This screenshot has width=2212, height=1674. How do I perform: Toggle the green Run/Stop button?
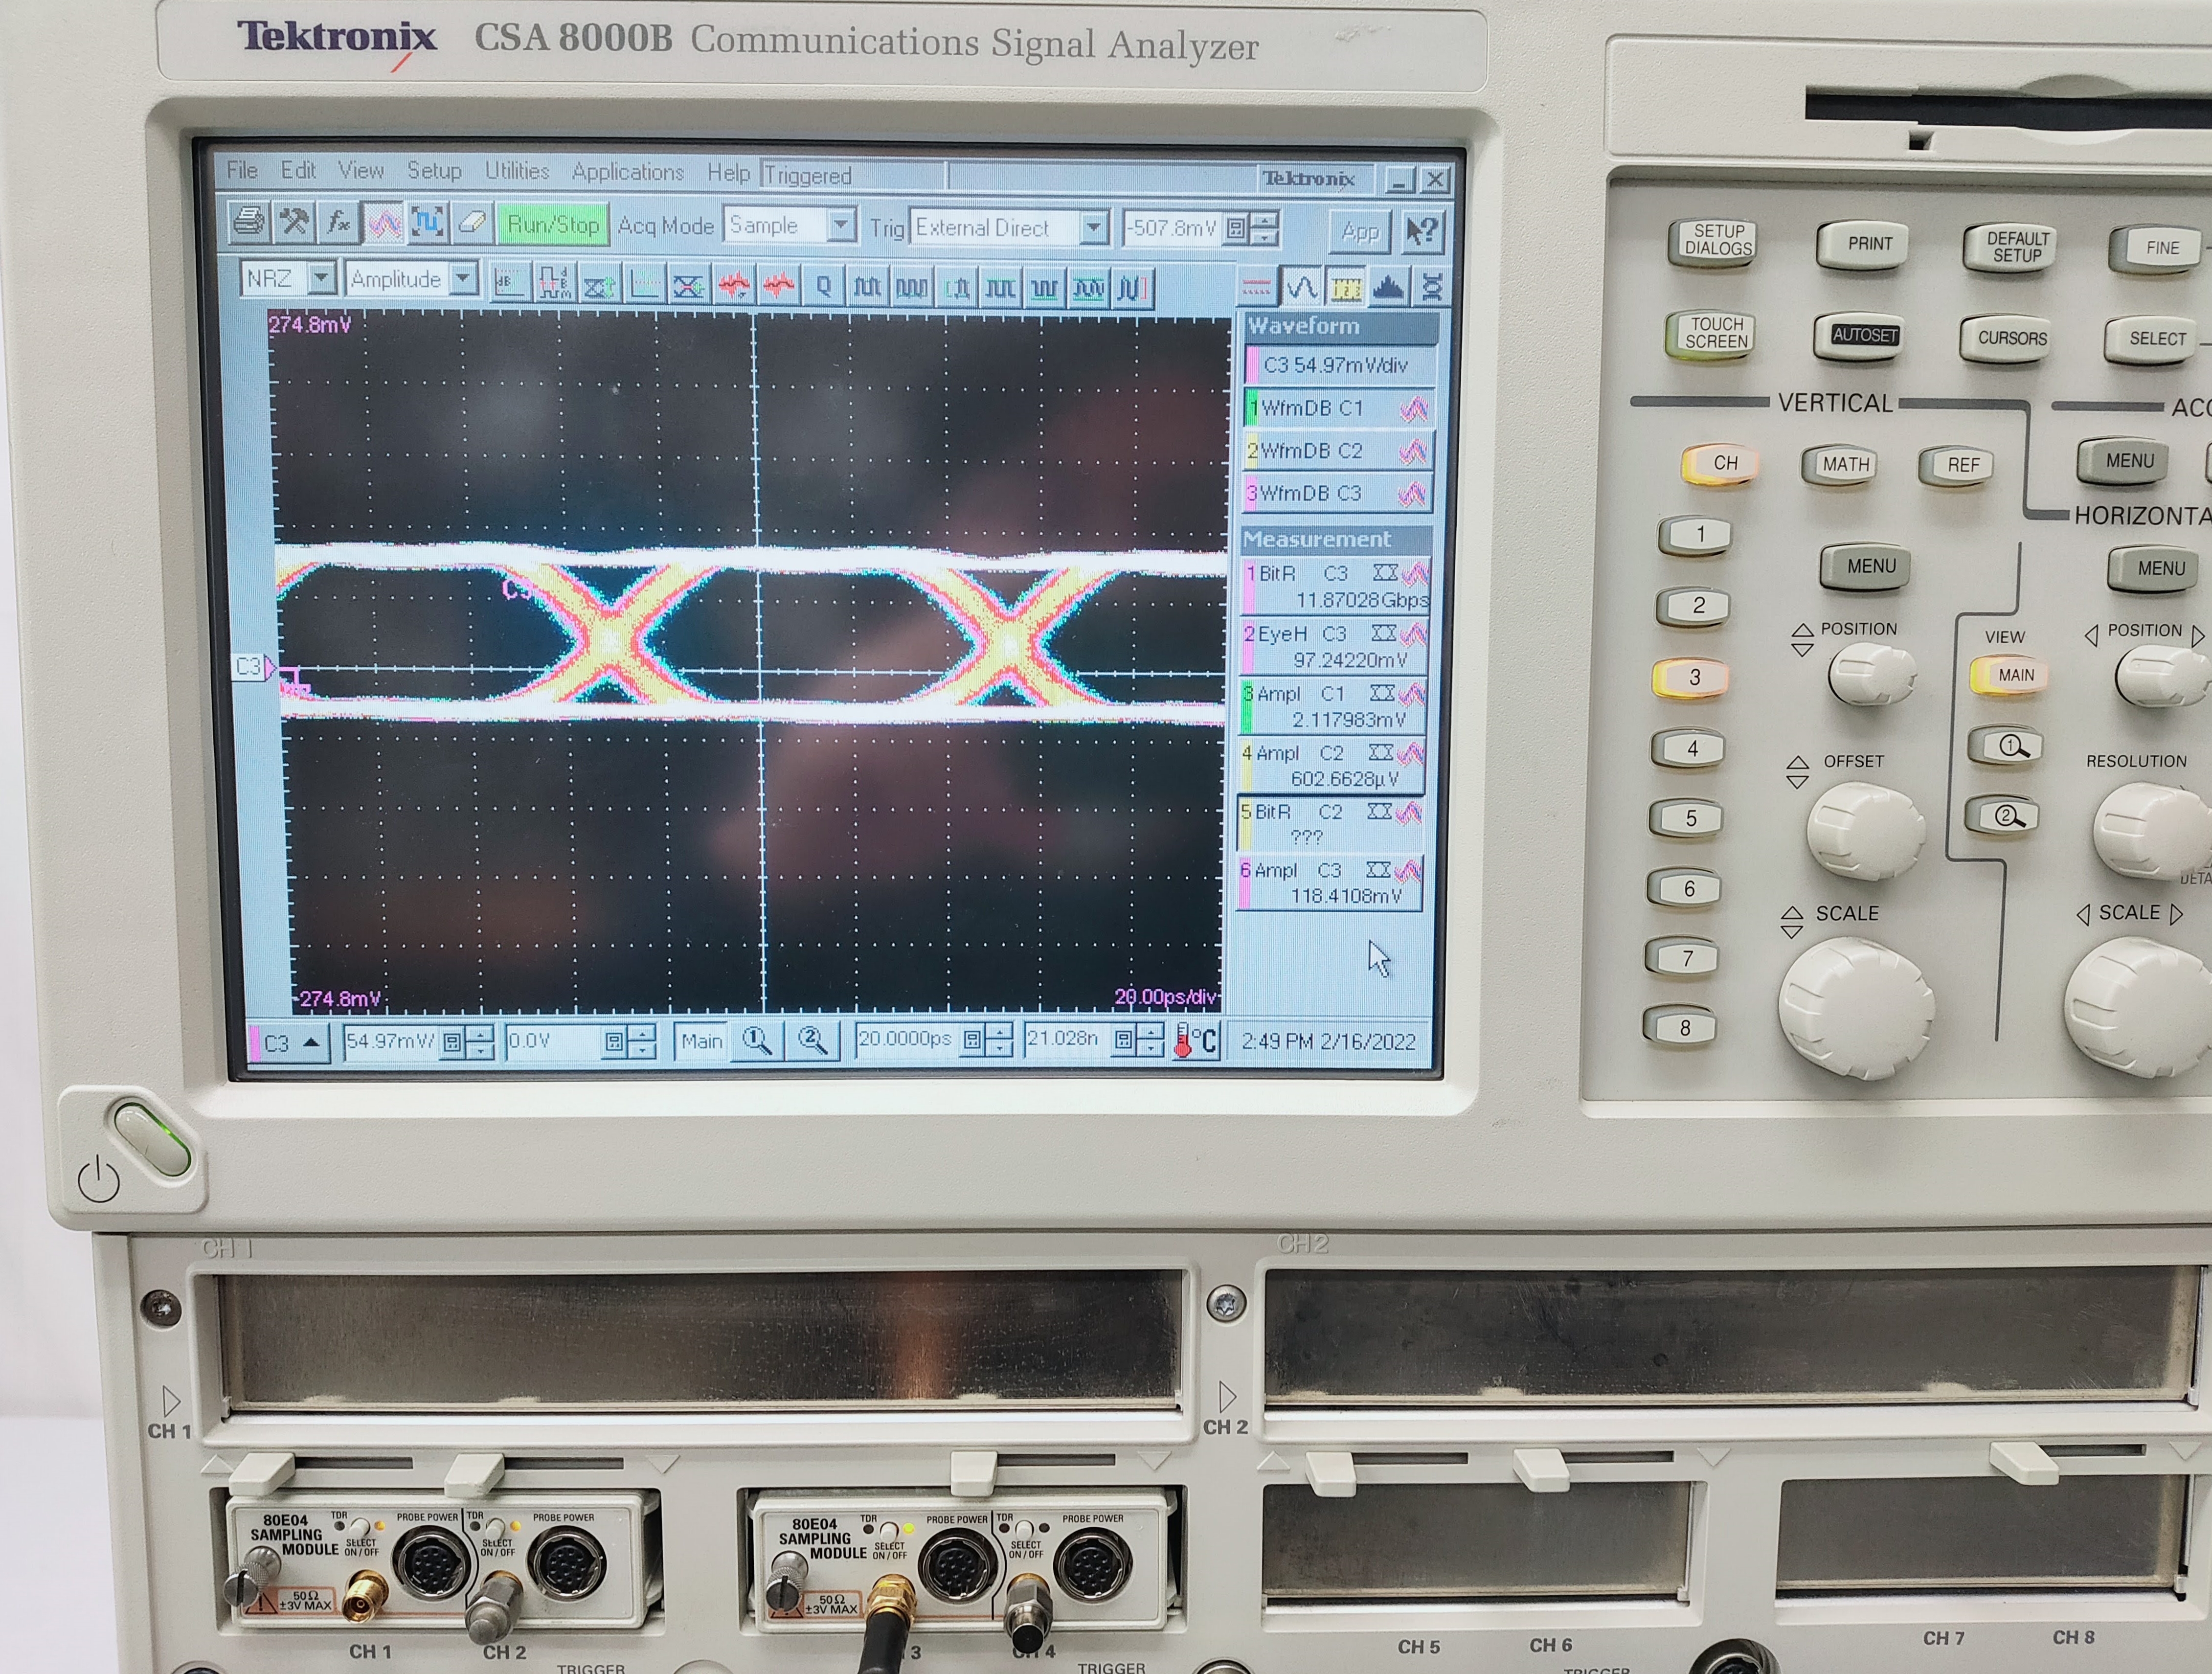pyautogui.click(x=553, y=224)
